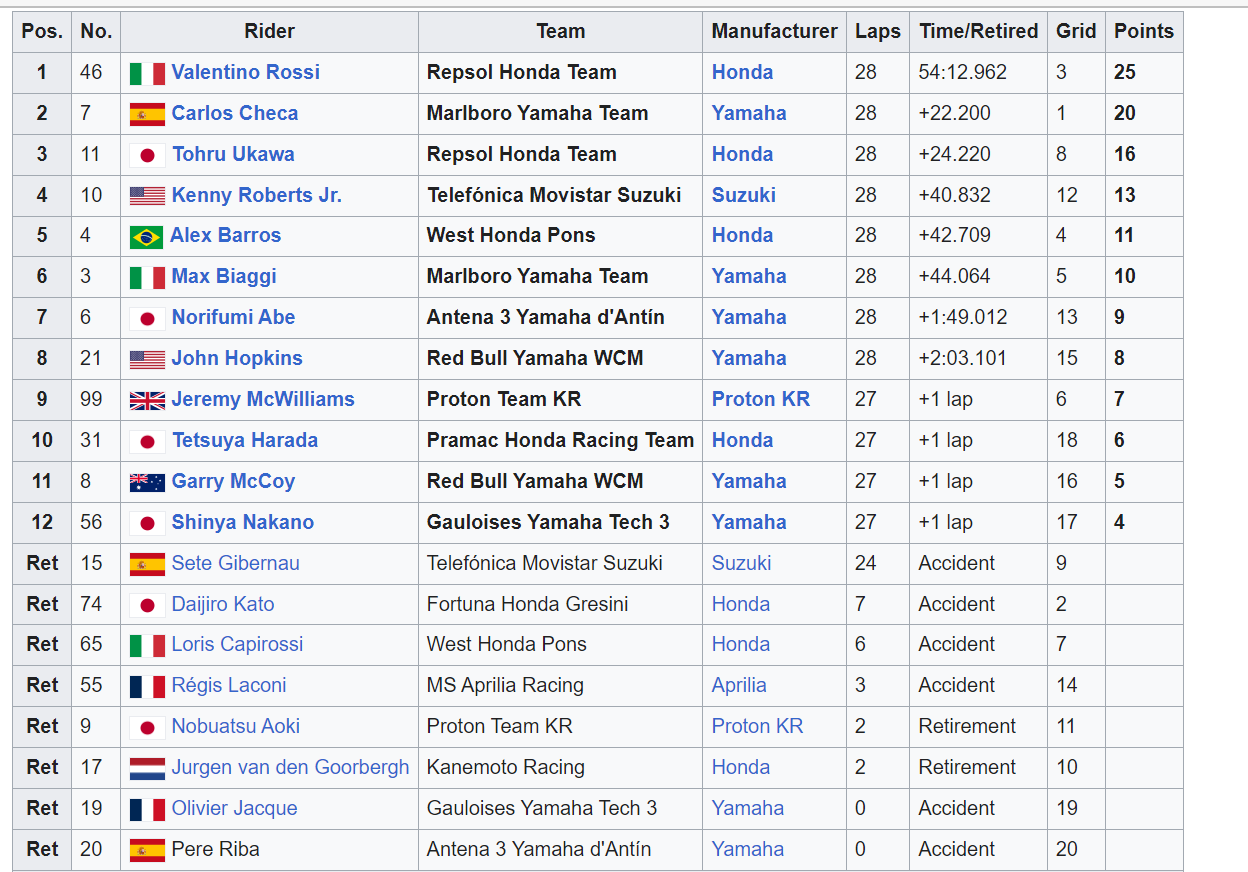Visit the Shinya Nakano rider link
1248x872 pixels.
(x=242, y=522)
